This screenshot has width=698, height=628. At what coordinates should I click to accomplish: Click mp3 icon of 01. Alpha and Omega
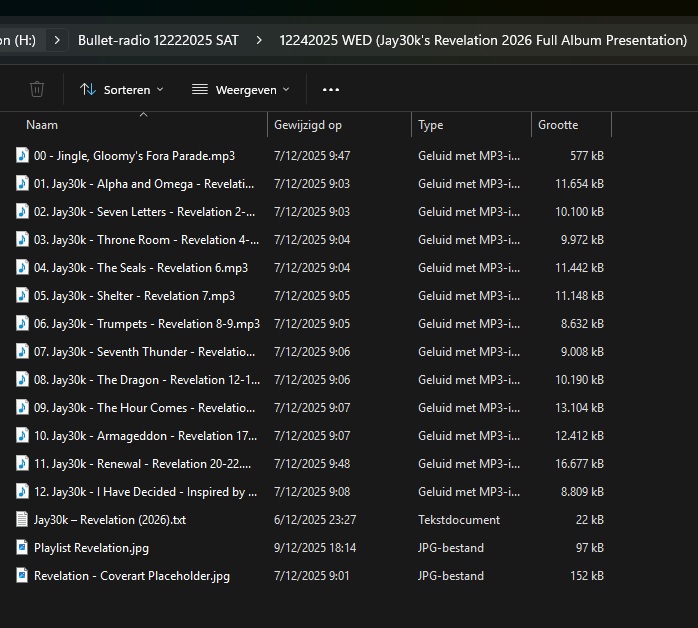(22, 183)
